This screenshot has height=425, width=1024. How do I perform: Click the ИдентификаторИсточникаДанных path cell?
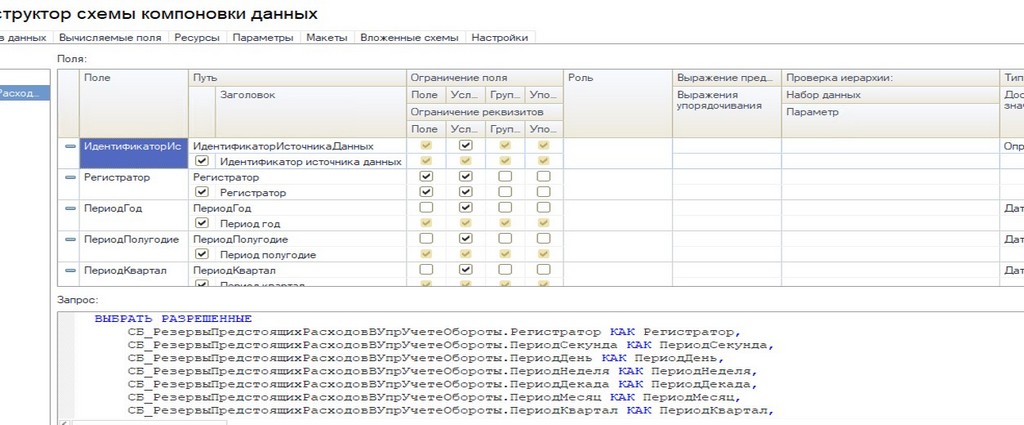click(297, 146)
